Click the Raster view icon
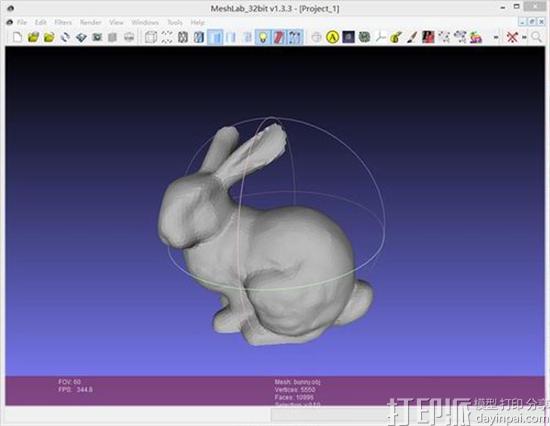550x426 pixels. (129, 37)
